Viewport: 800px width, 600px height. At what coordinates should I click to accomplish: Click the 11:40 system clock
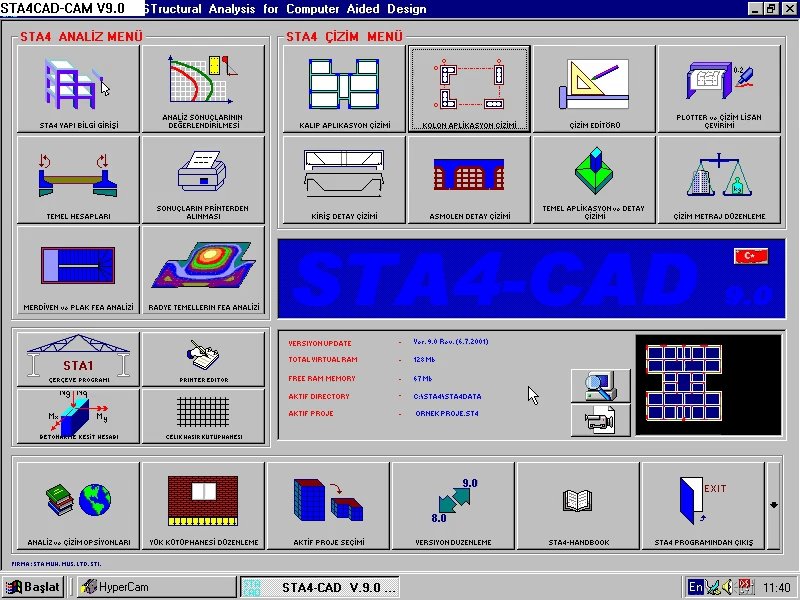777,587
